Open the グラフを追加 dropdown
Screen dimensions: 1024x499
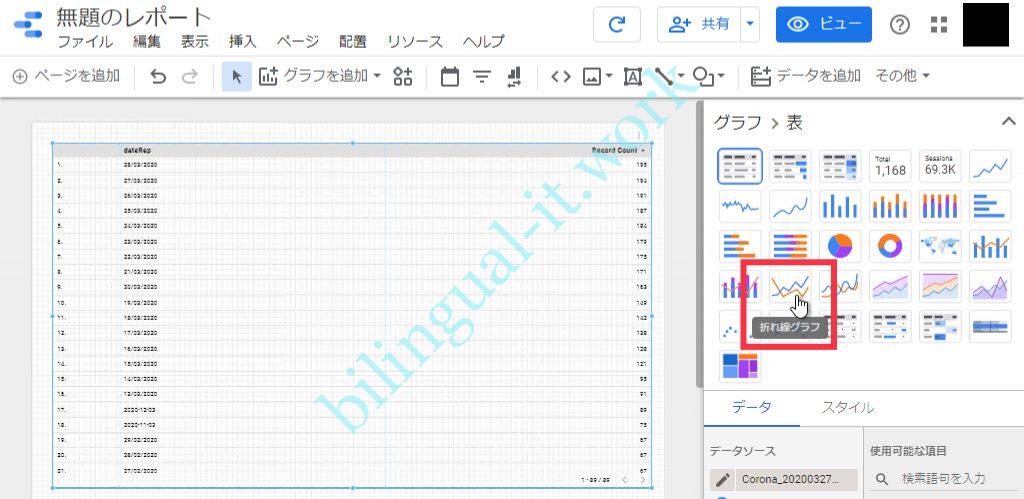(320, 76)
